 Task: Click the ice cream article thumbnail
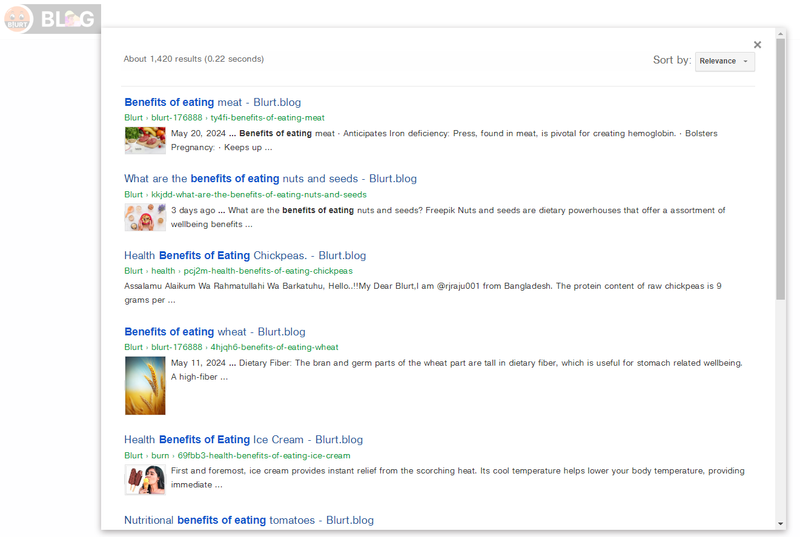(x=145, y=479)
